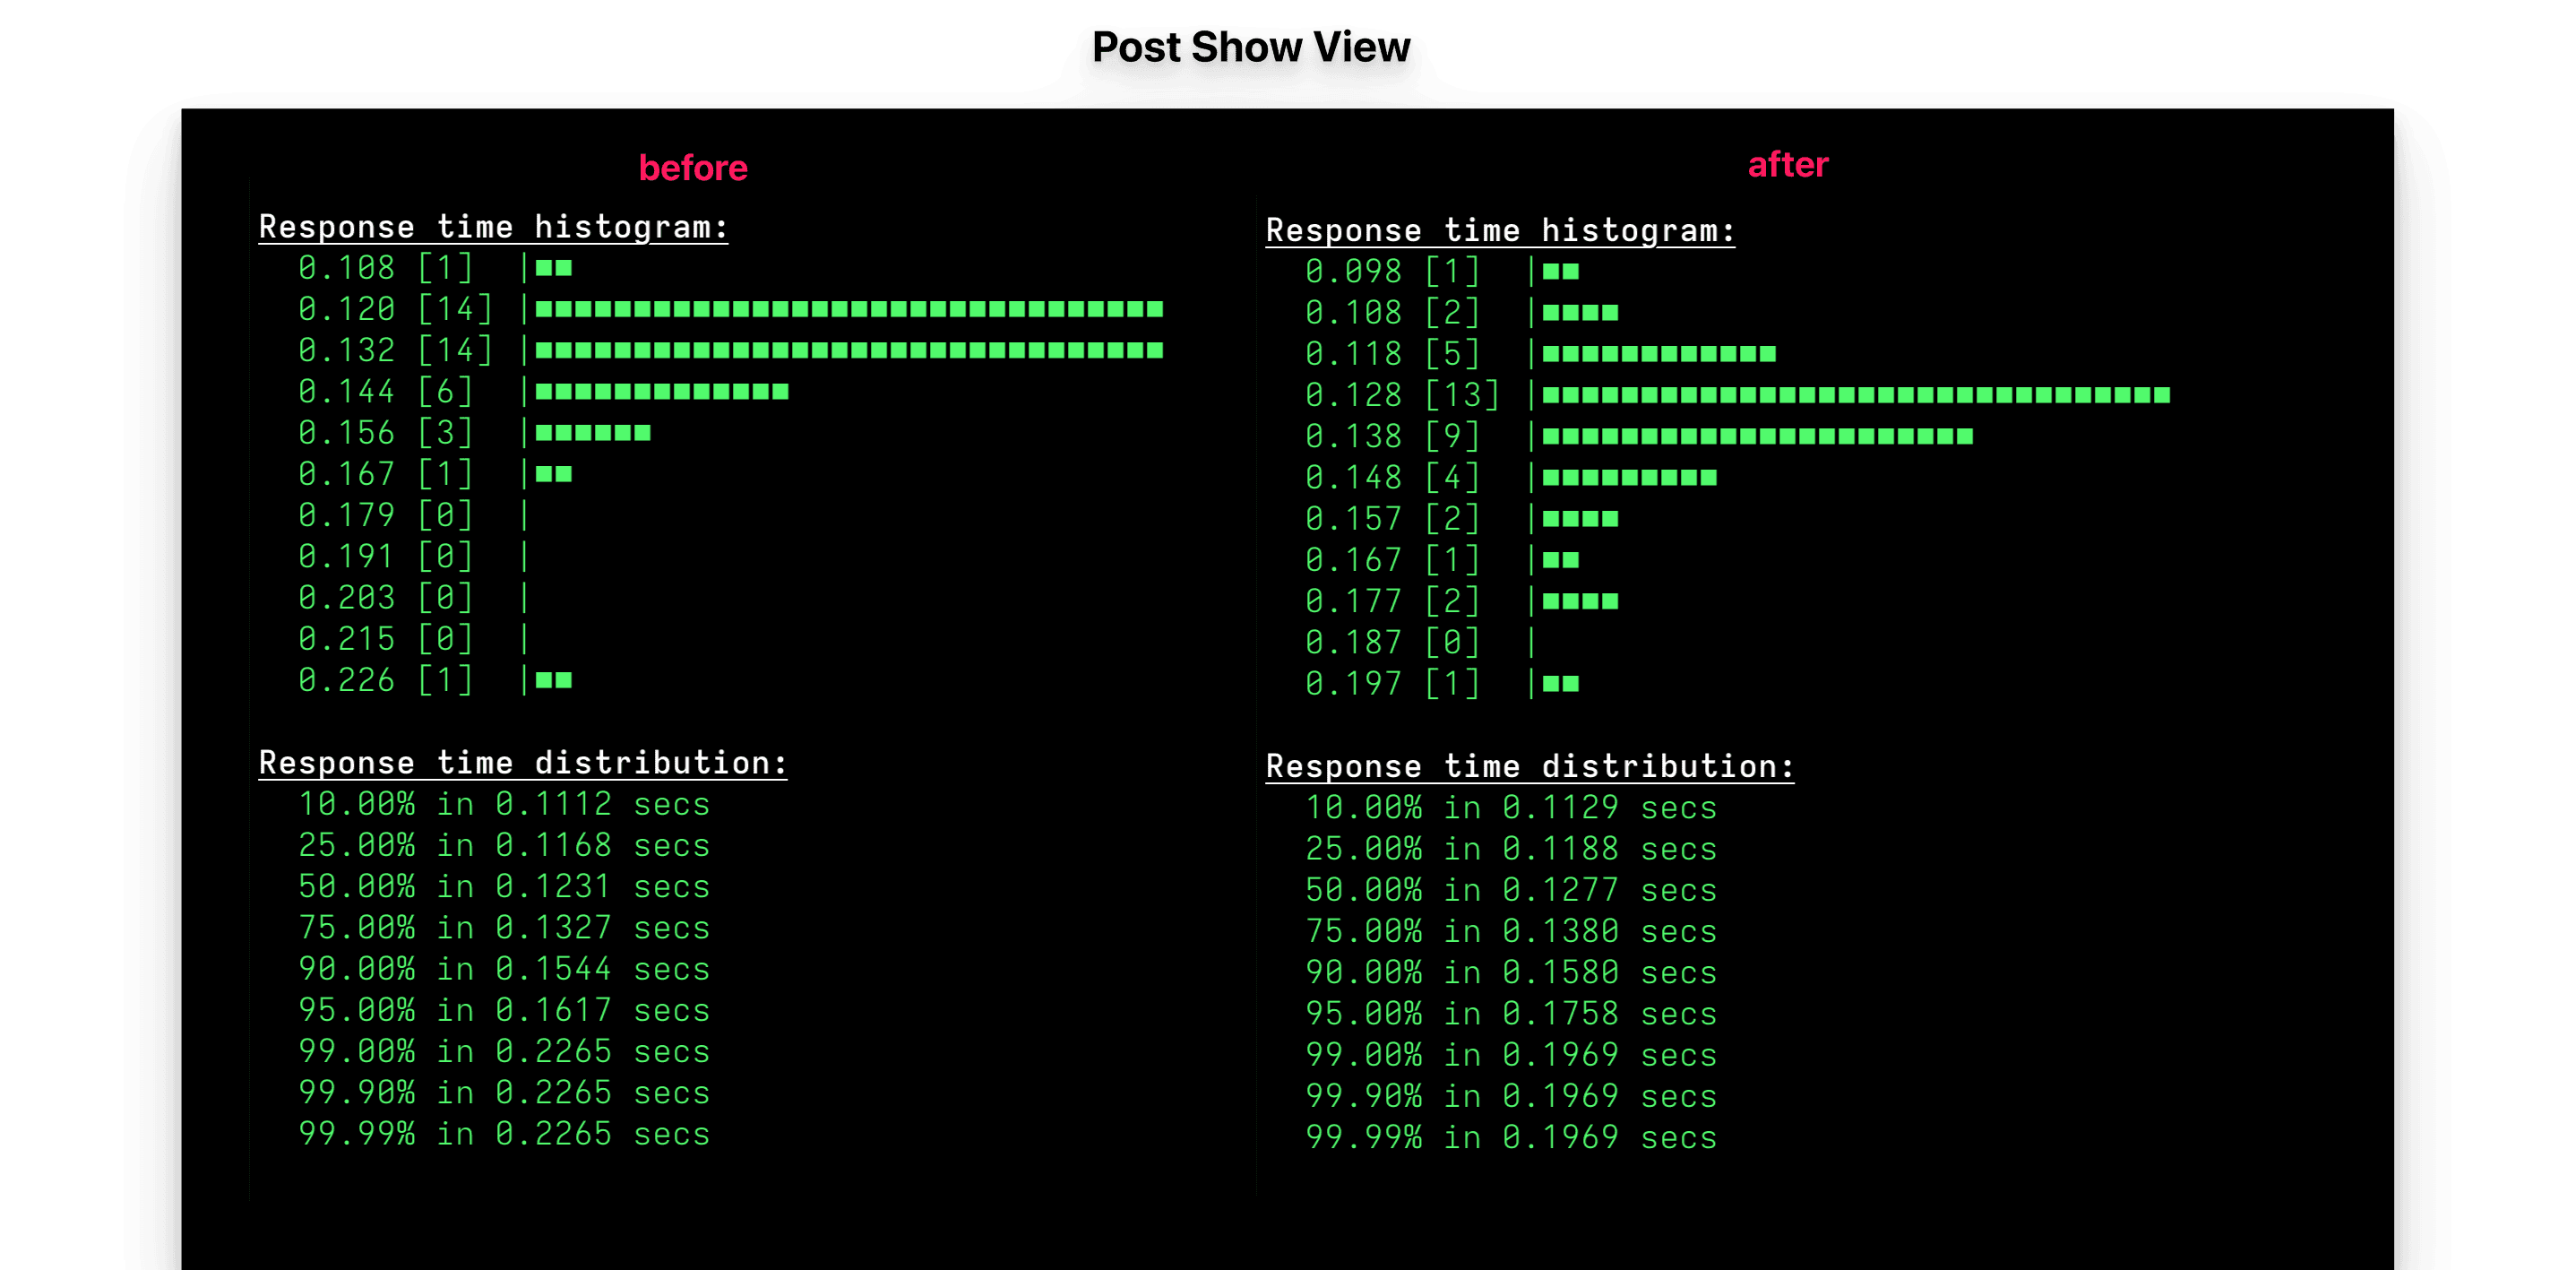Click the before 'Response time histogram:' heading
The width and height of the screenshot is (2576, 1270).
pos(493,227)
